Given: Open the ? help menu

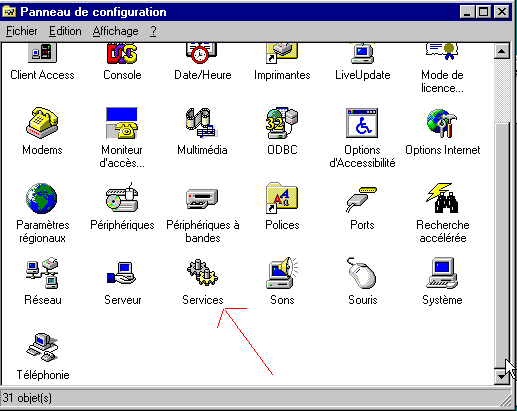Looking at the screenshot, I should point(153,31).
